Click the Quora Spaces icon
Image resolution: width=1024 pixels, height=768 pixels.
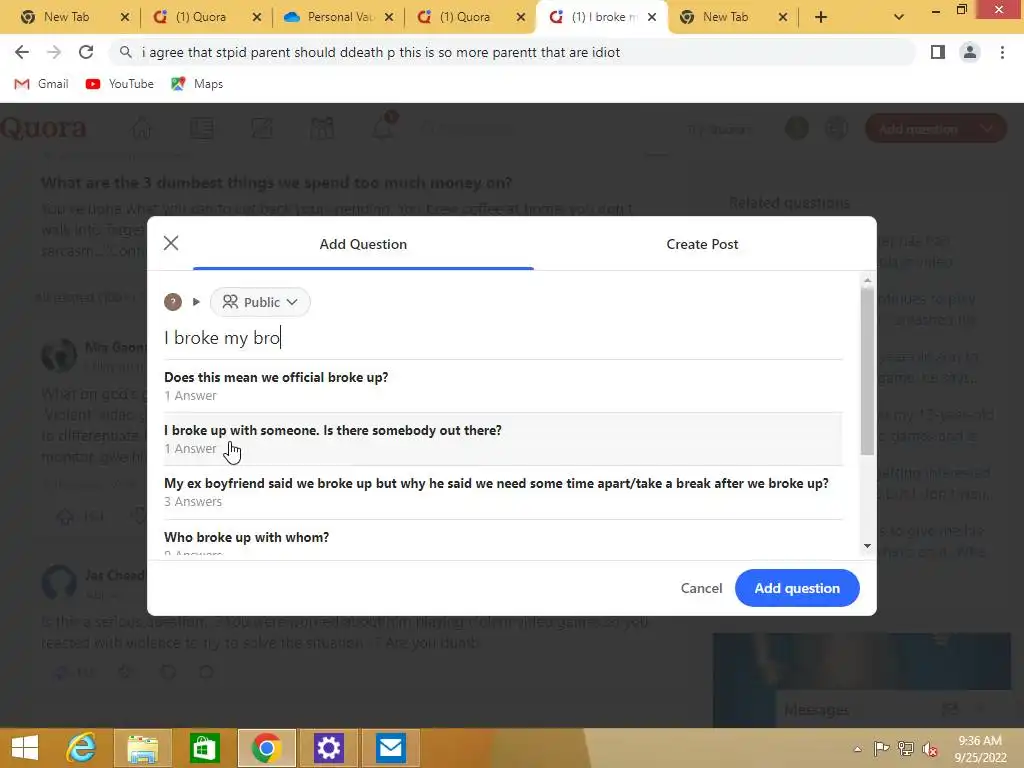click(322, 128)
